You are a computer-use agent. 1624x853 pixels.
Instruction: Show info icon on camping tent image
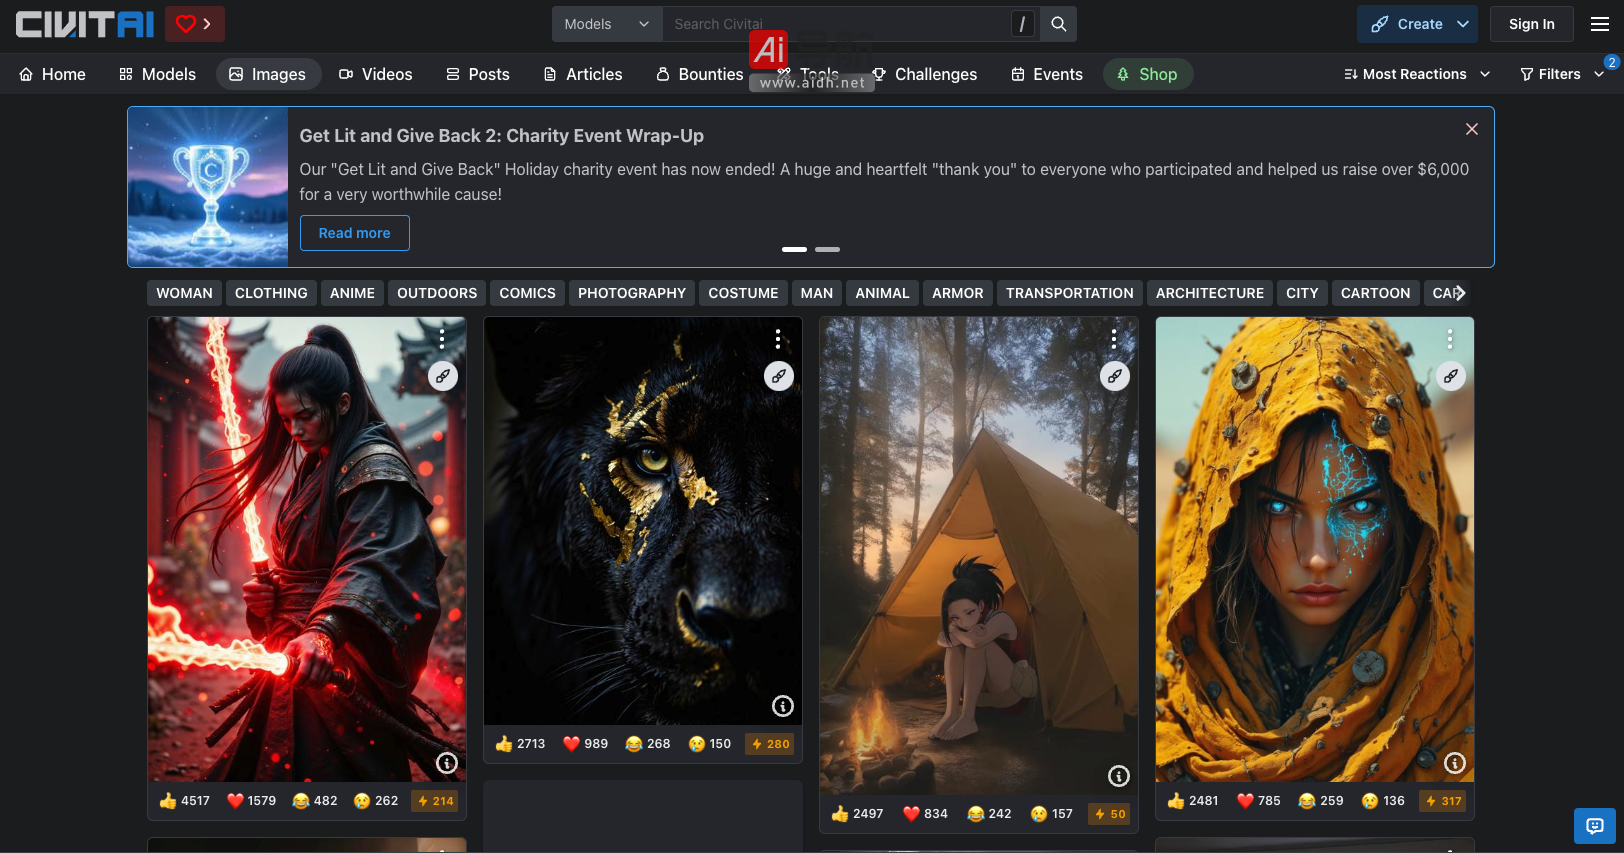(1118, 776)
